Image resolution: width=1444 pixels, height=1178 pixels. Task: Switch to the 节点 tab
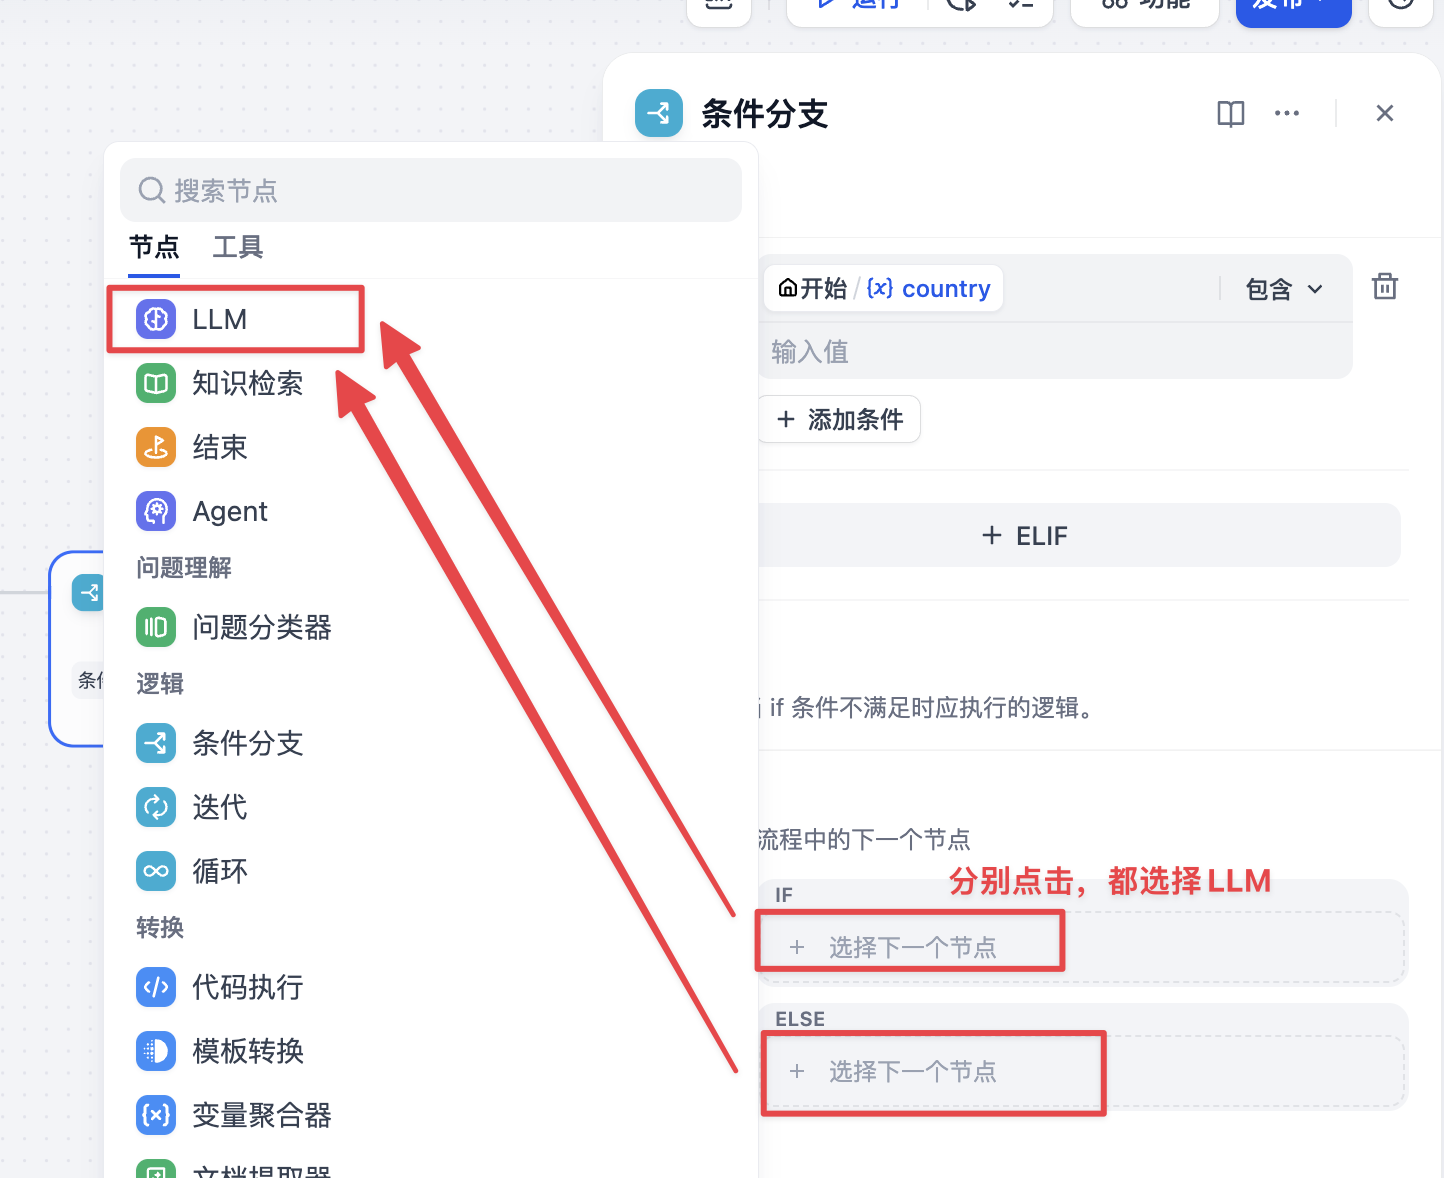point(154,247)
